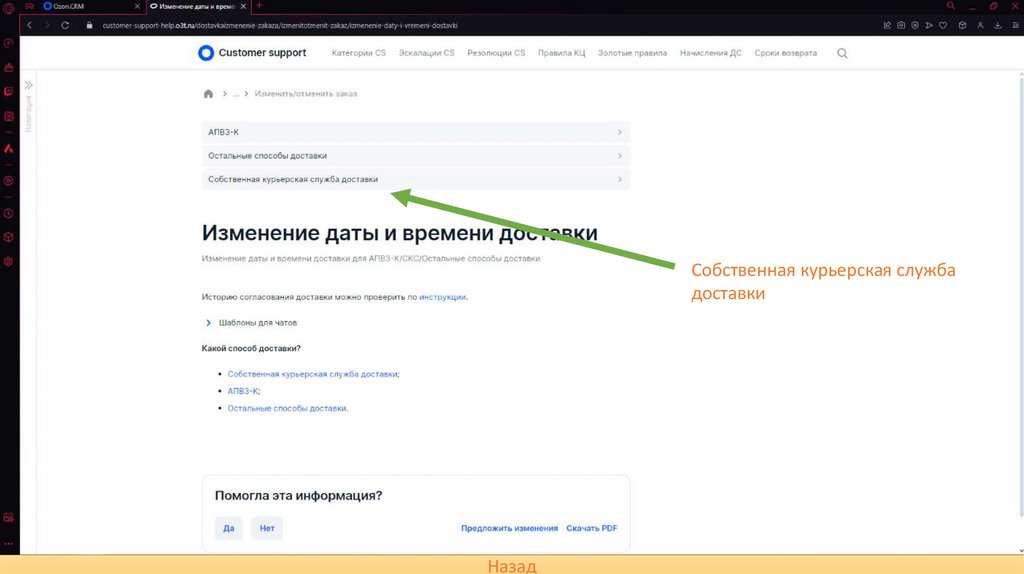Viewport: 1024px width, 574px height.
Task: Open the Начисления ДС menu
Action: pos(711,53)
